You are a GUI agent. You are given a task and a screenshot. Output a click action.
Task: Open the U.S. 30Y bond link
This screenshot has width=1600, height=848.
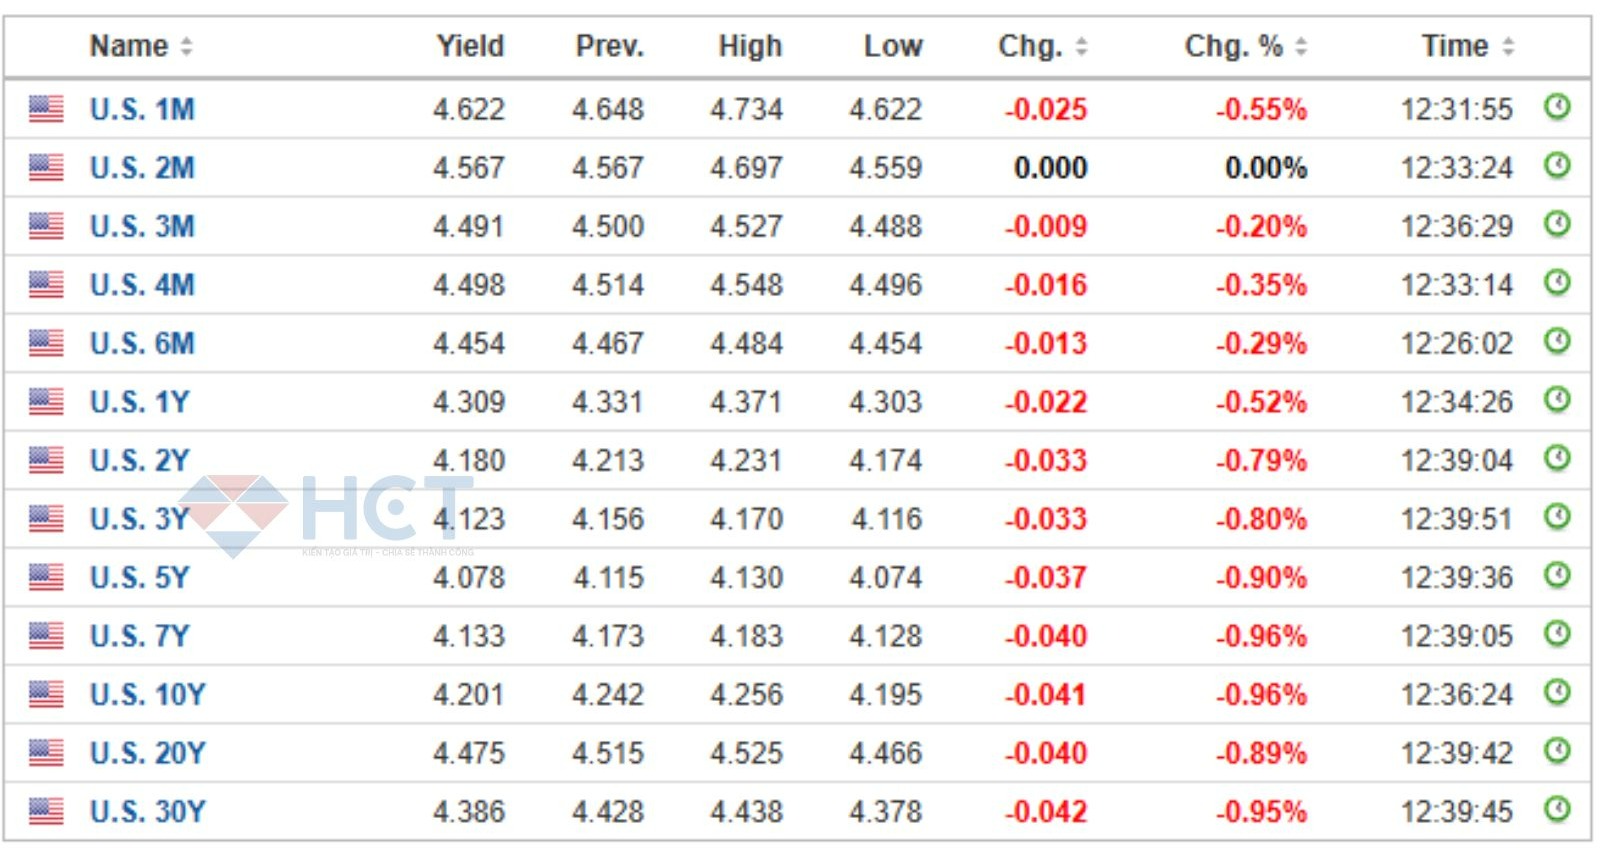(x=147, y=811)
